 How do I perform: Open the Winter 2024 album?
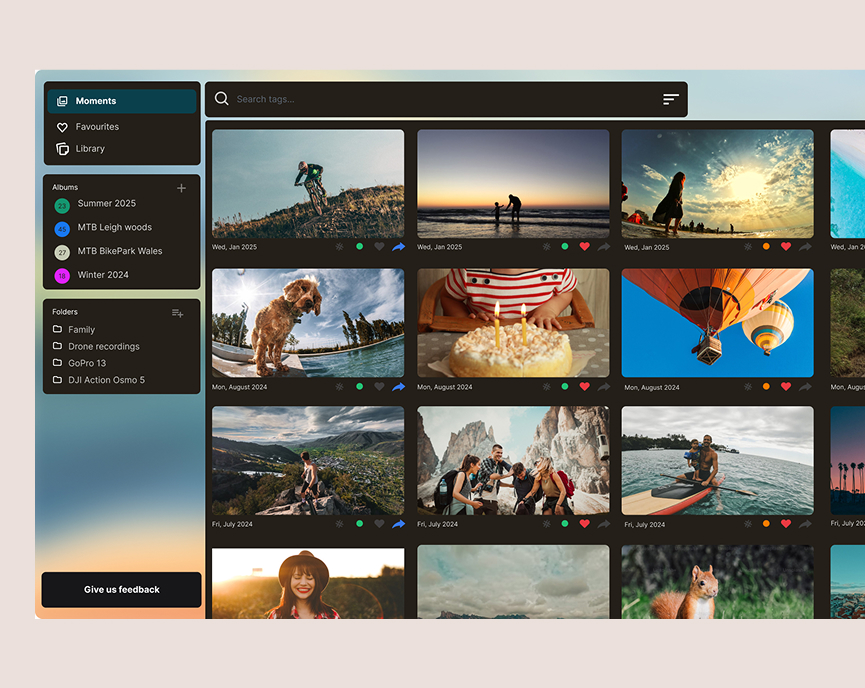(103, 275)
